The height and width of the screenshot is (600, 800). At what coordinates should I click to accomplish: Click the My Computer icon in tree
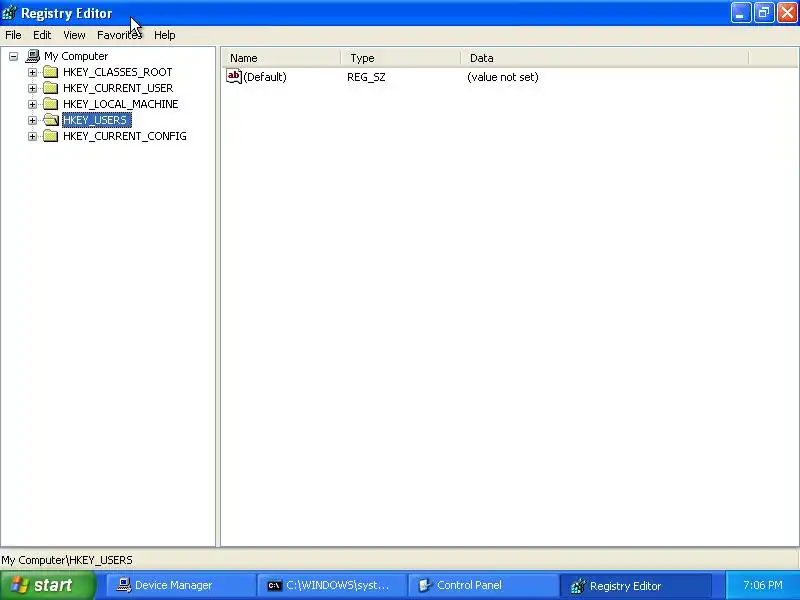pyautogui.click(x=33, y=56)
